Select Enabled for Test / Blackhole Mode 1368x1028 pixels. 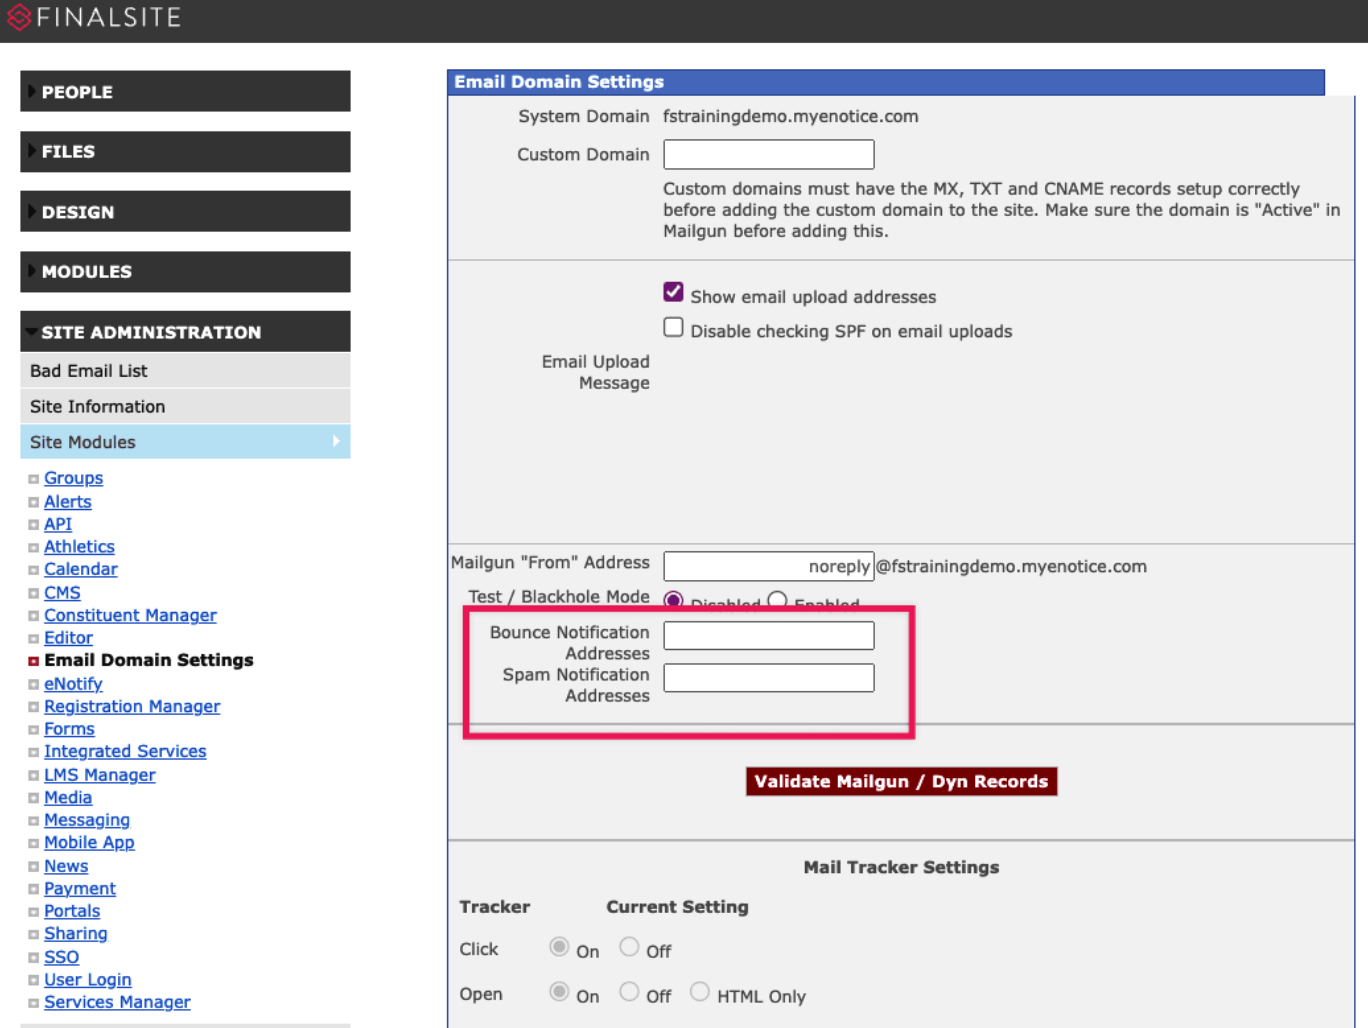pyautogui.click(x=777, y=599)
